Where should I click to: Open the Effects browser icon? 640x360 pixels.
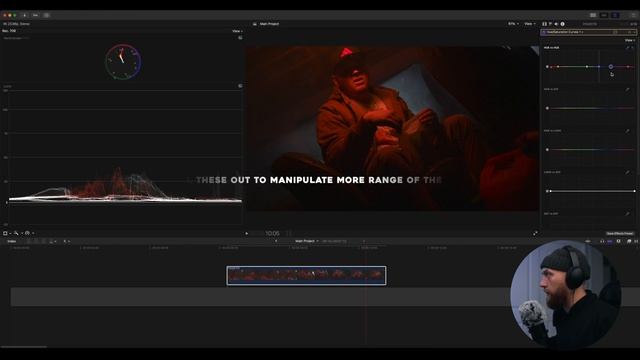point(629,241)
